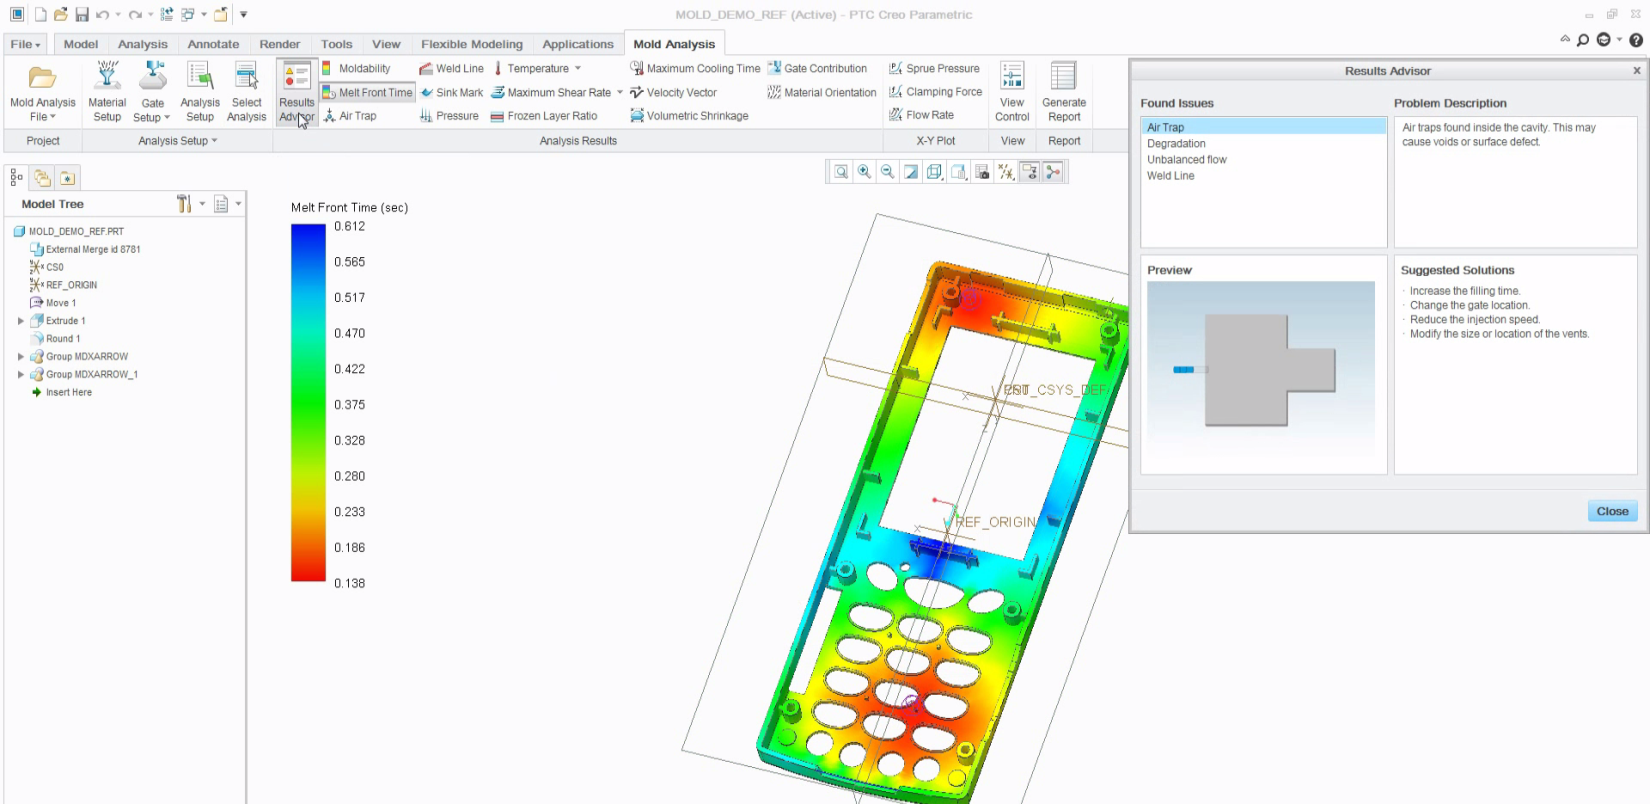Open the Annotate tab
The image size is (1650, 804).
click(x=213, y=44)
